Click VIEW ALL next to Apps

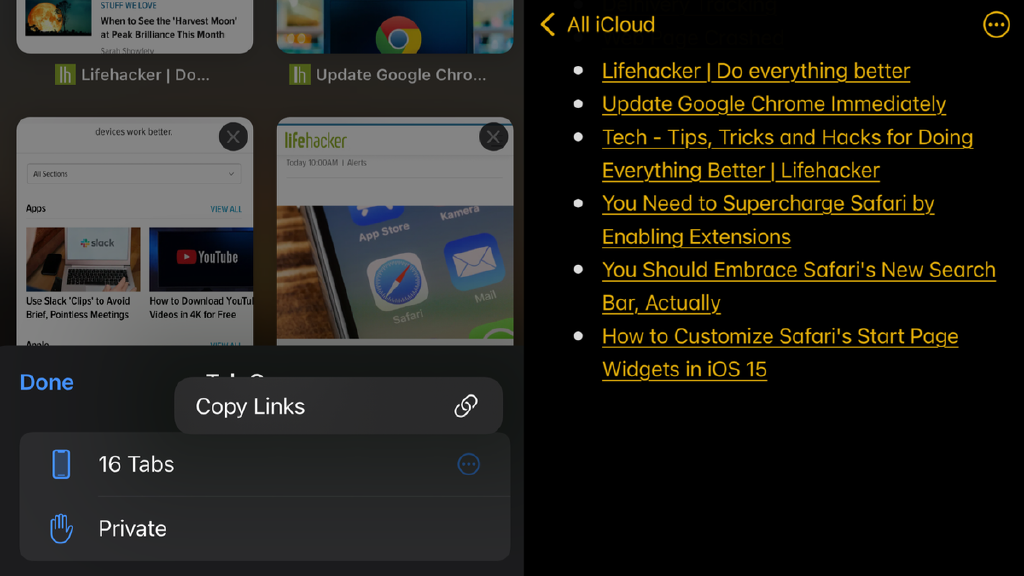click(226, 209)
